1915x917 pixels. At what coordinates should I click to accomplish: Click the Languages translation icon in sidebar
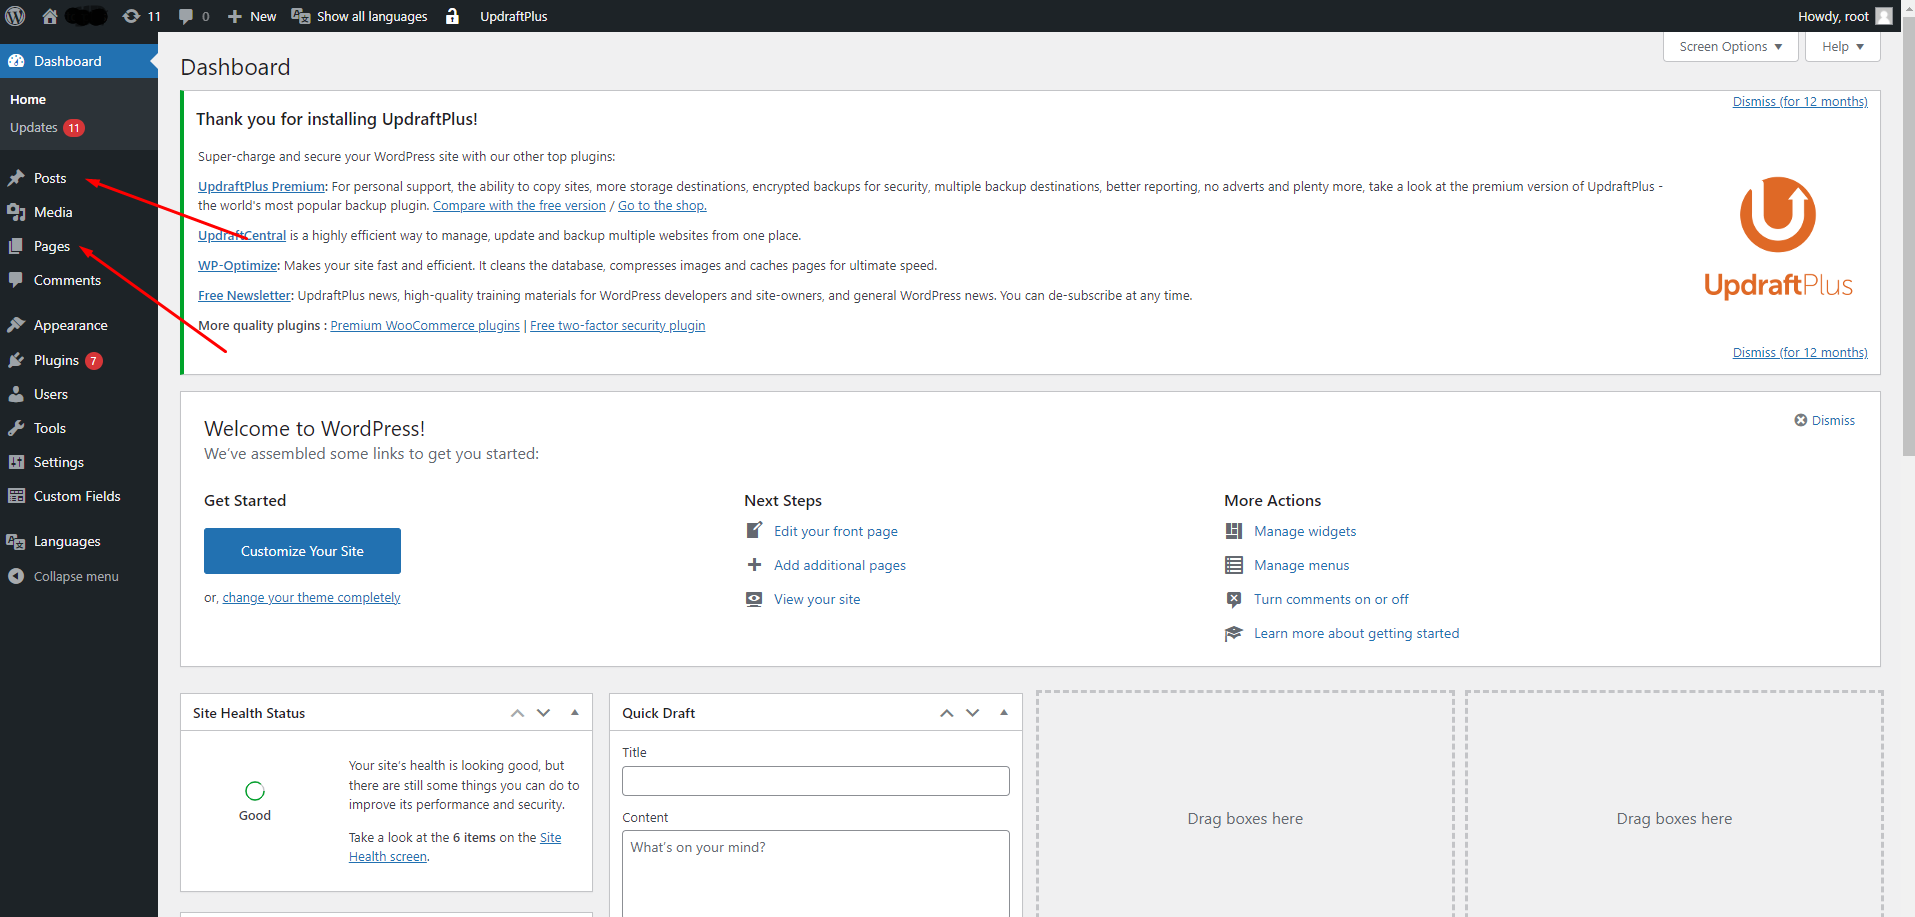(16, 541)
